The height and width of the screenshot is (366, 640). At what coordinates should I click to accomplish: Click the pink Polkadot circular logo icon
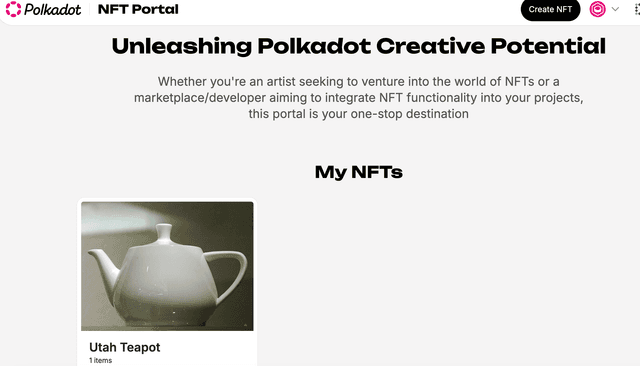coord(13,9)
